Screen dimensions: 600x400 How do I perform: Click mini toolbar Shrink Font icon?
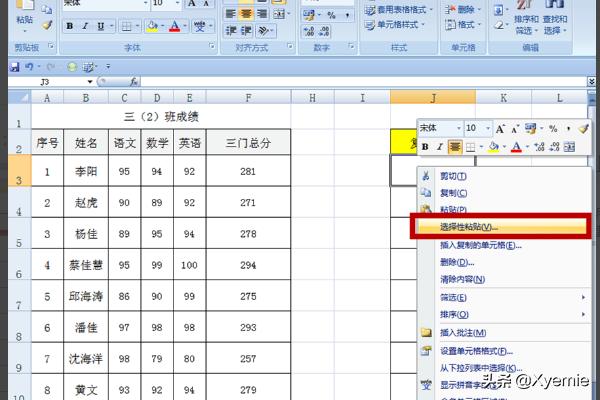tap(515, 129)
